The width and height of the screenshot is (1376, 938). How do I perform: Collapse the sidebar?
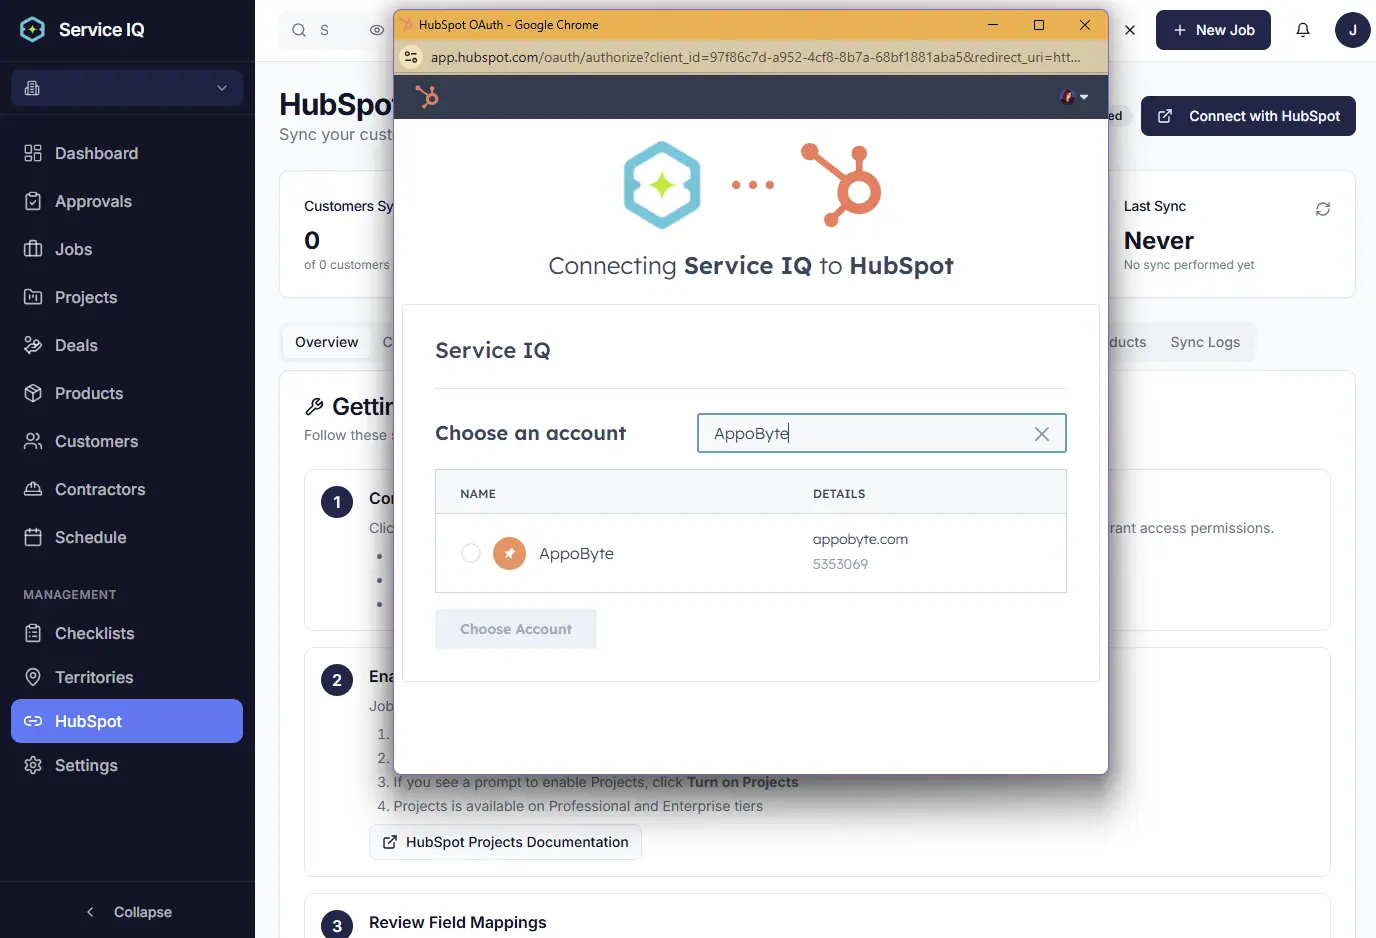click(x=128, y=912)
